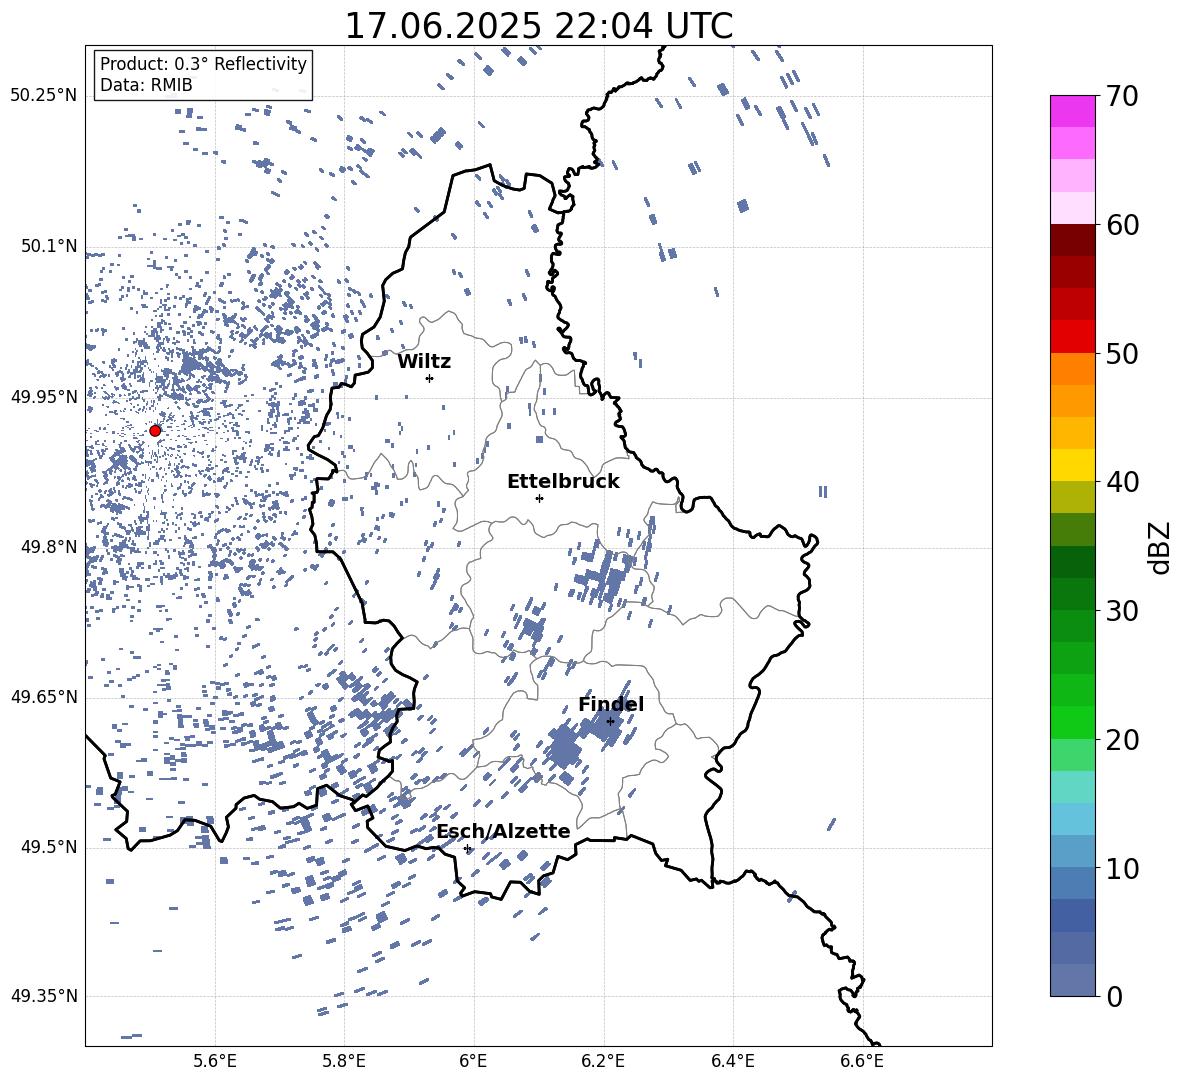Image resolution: width=1184 pixels, height=1081 pixels.
Task: Click the colorbar tick value 40
Action: (1121, 482)
